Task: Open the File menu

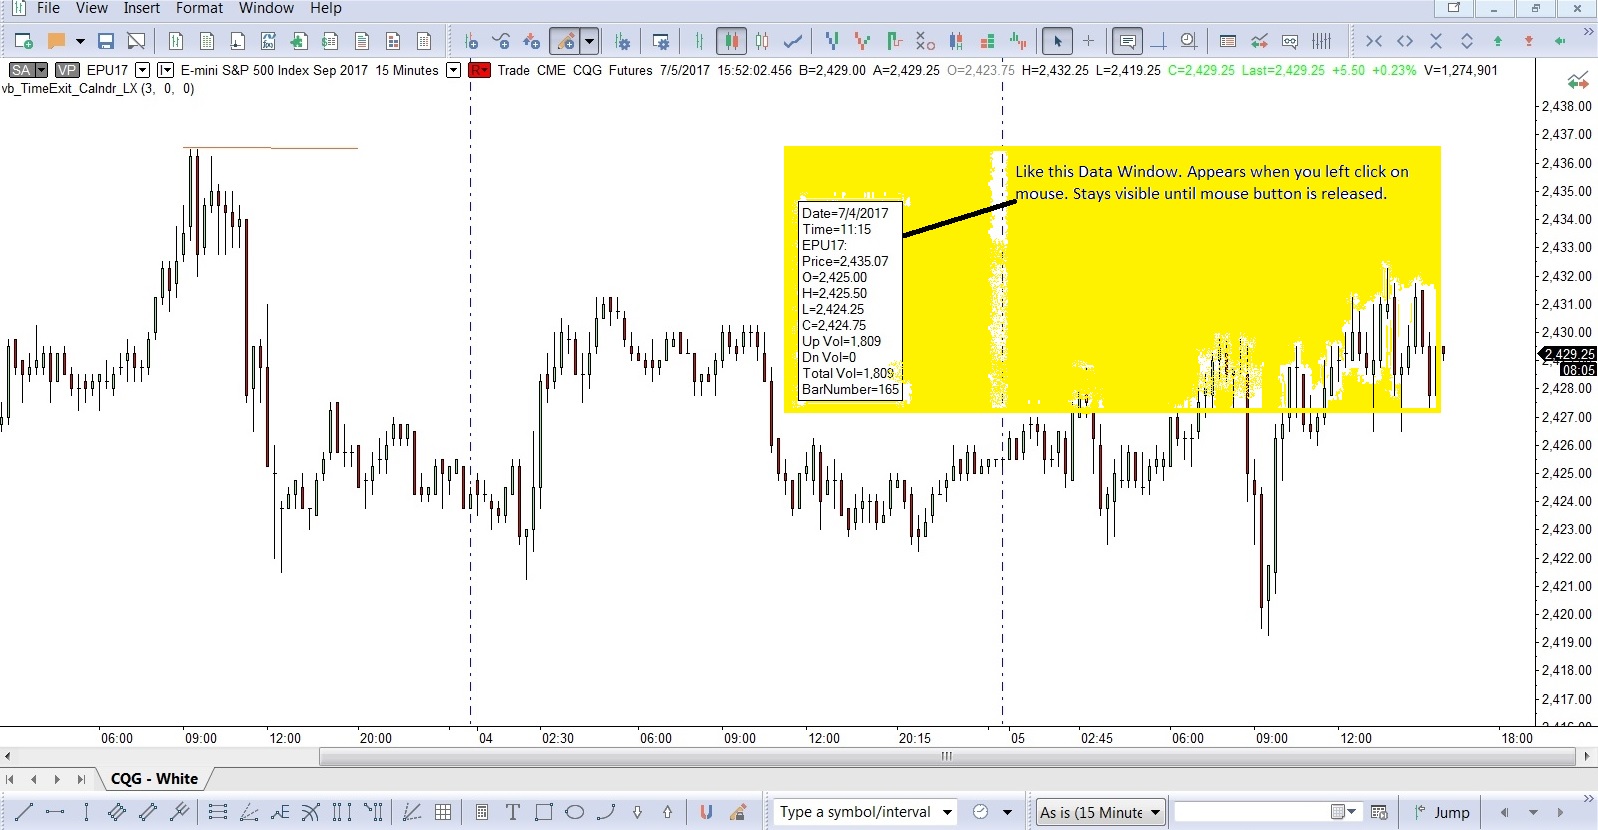Action: tap(48, 8)
